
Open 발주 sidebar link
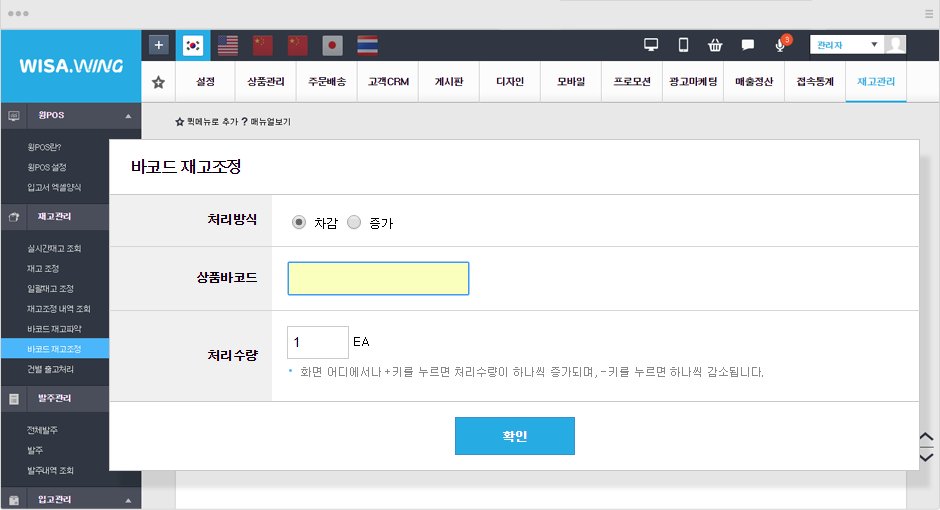(35, 450)
